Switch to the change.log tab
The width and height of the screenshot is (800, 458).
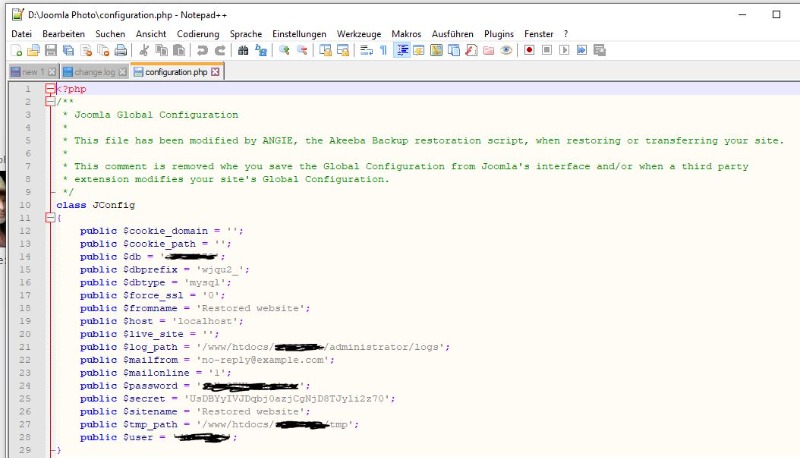point(95,72)
